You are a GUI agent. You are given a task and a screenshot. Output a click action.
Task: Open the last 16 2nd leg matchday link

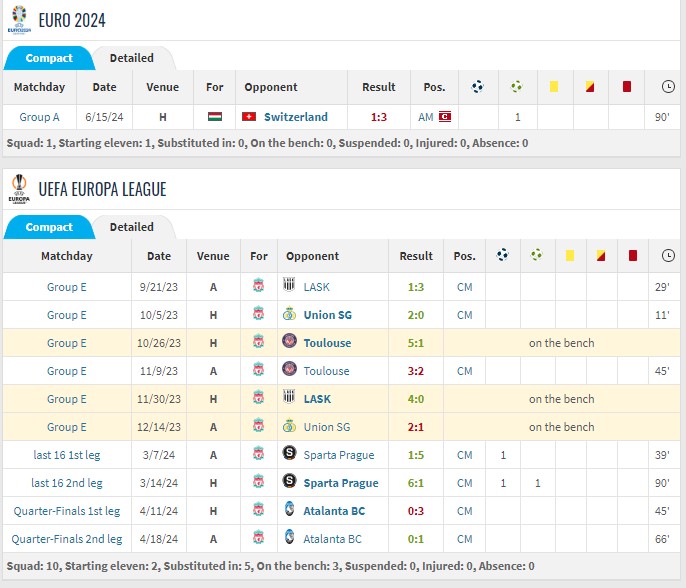tap(67, 483)
